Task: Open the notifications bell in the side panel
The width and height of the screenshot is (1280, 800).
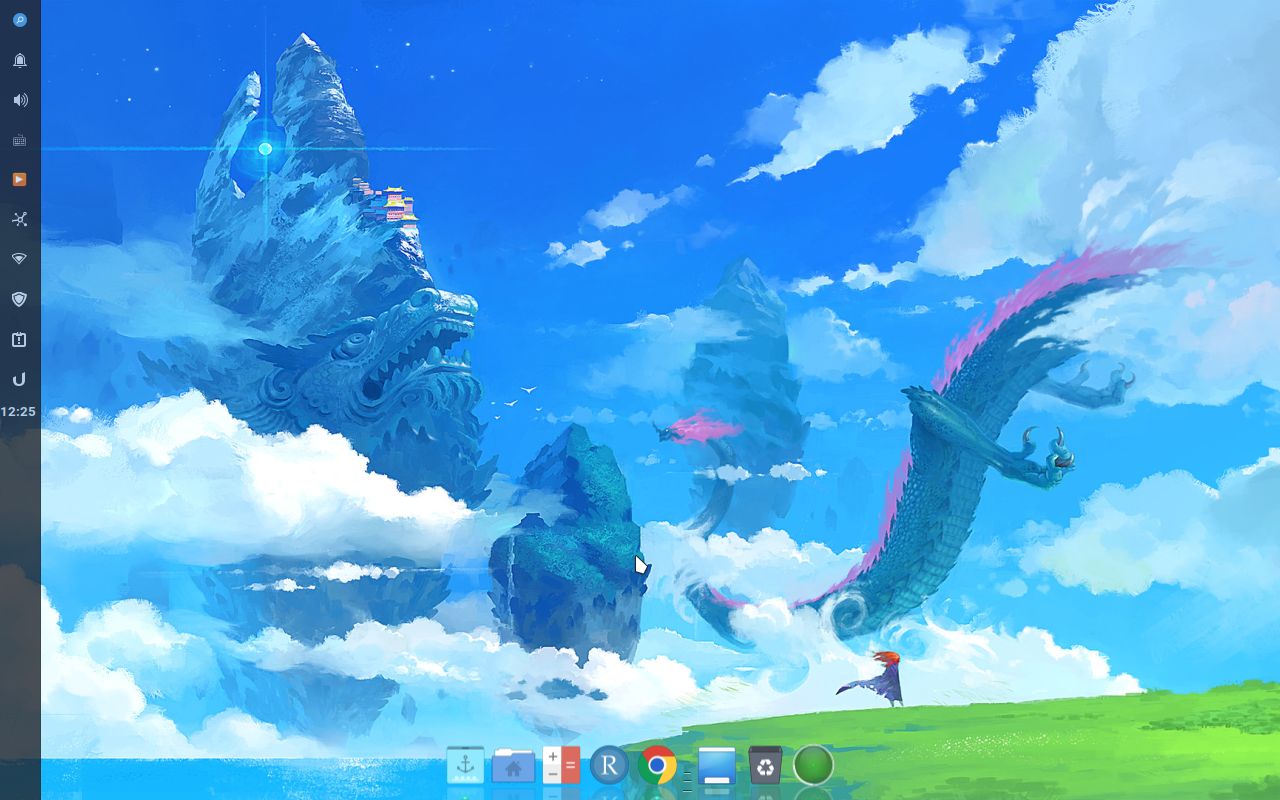Action: (20, 60)
